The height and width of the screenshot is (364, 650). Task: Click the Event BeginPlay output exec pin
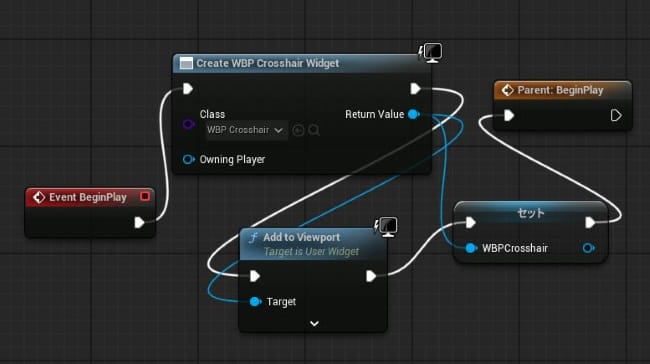[139, 223]
